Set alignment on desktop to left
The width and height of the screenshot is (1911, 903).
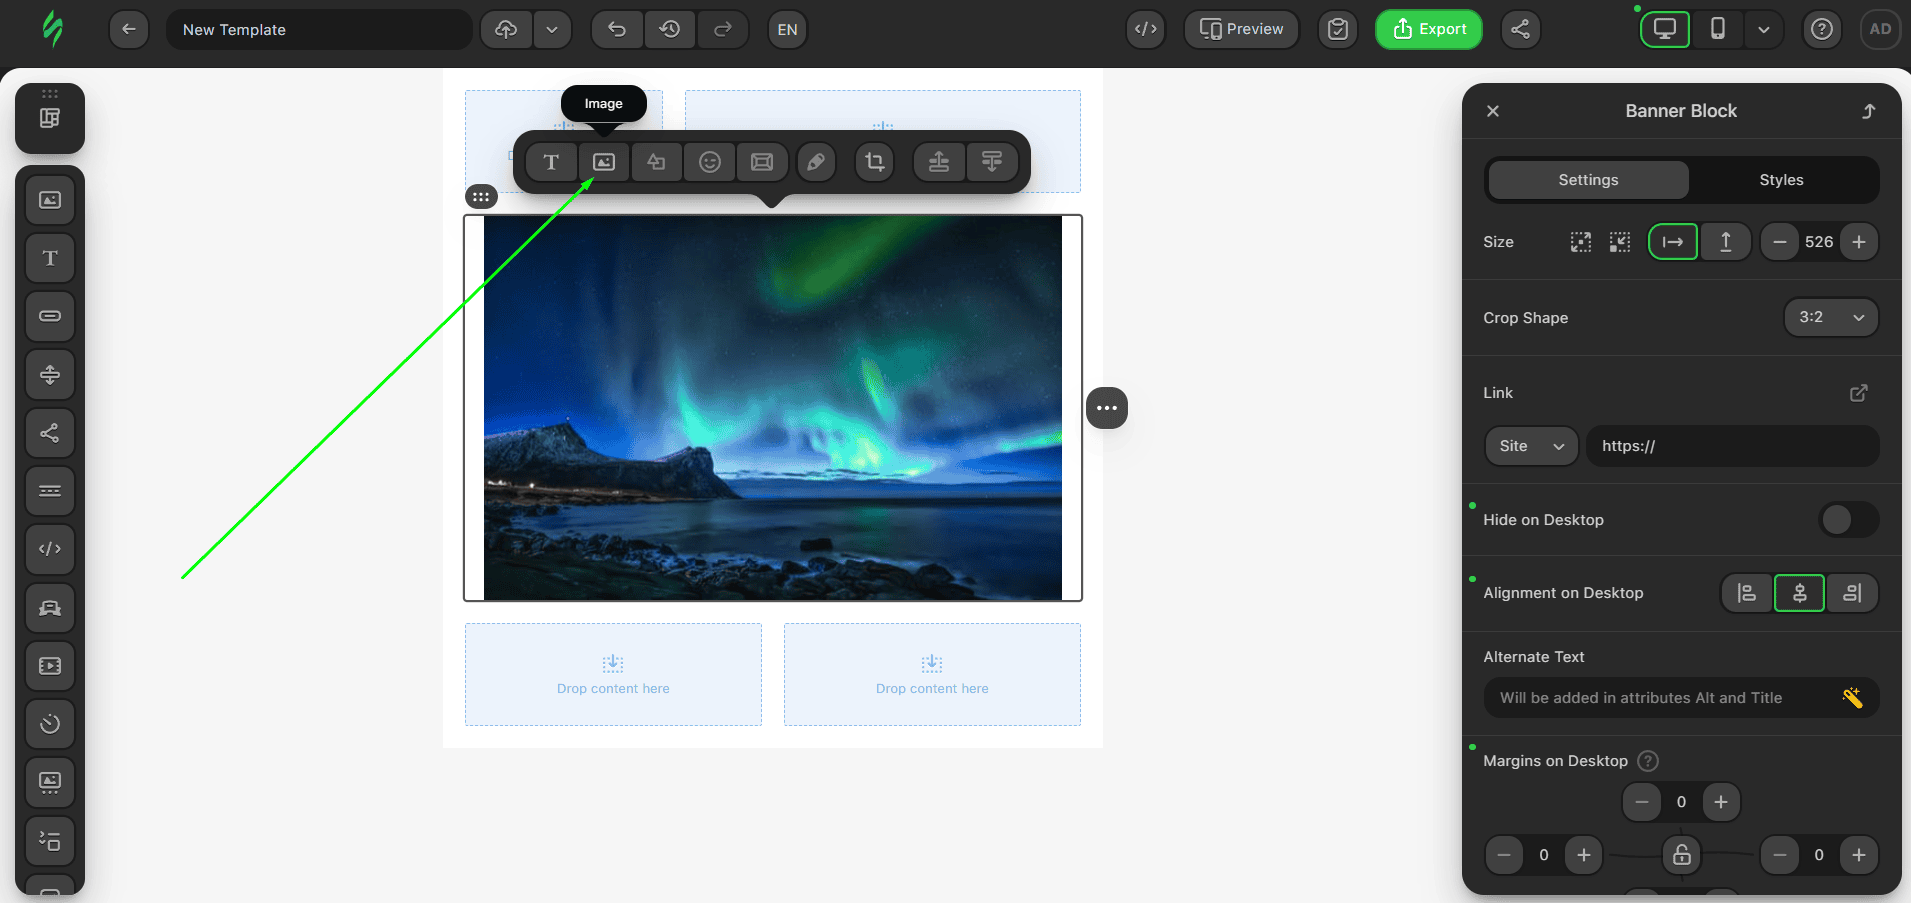(x=1746, y=593)
